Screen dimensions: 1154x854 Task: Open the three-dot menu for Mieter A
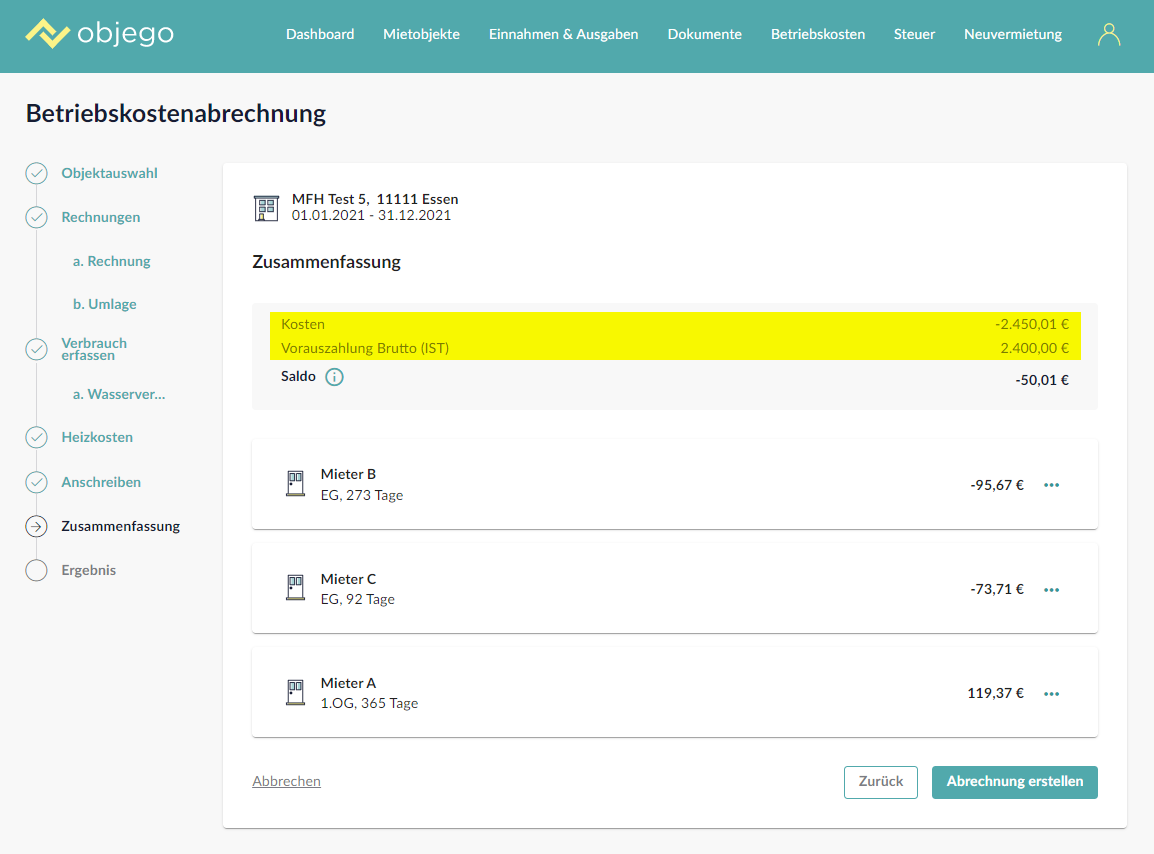1051,694
